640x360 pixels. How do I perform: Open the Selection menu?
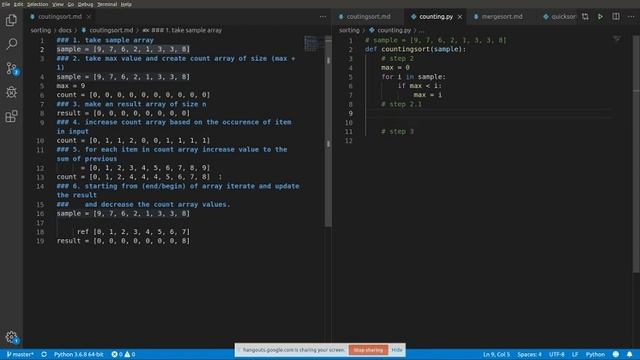(38, 4)
